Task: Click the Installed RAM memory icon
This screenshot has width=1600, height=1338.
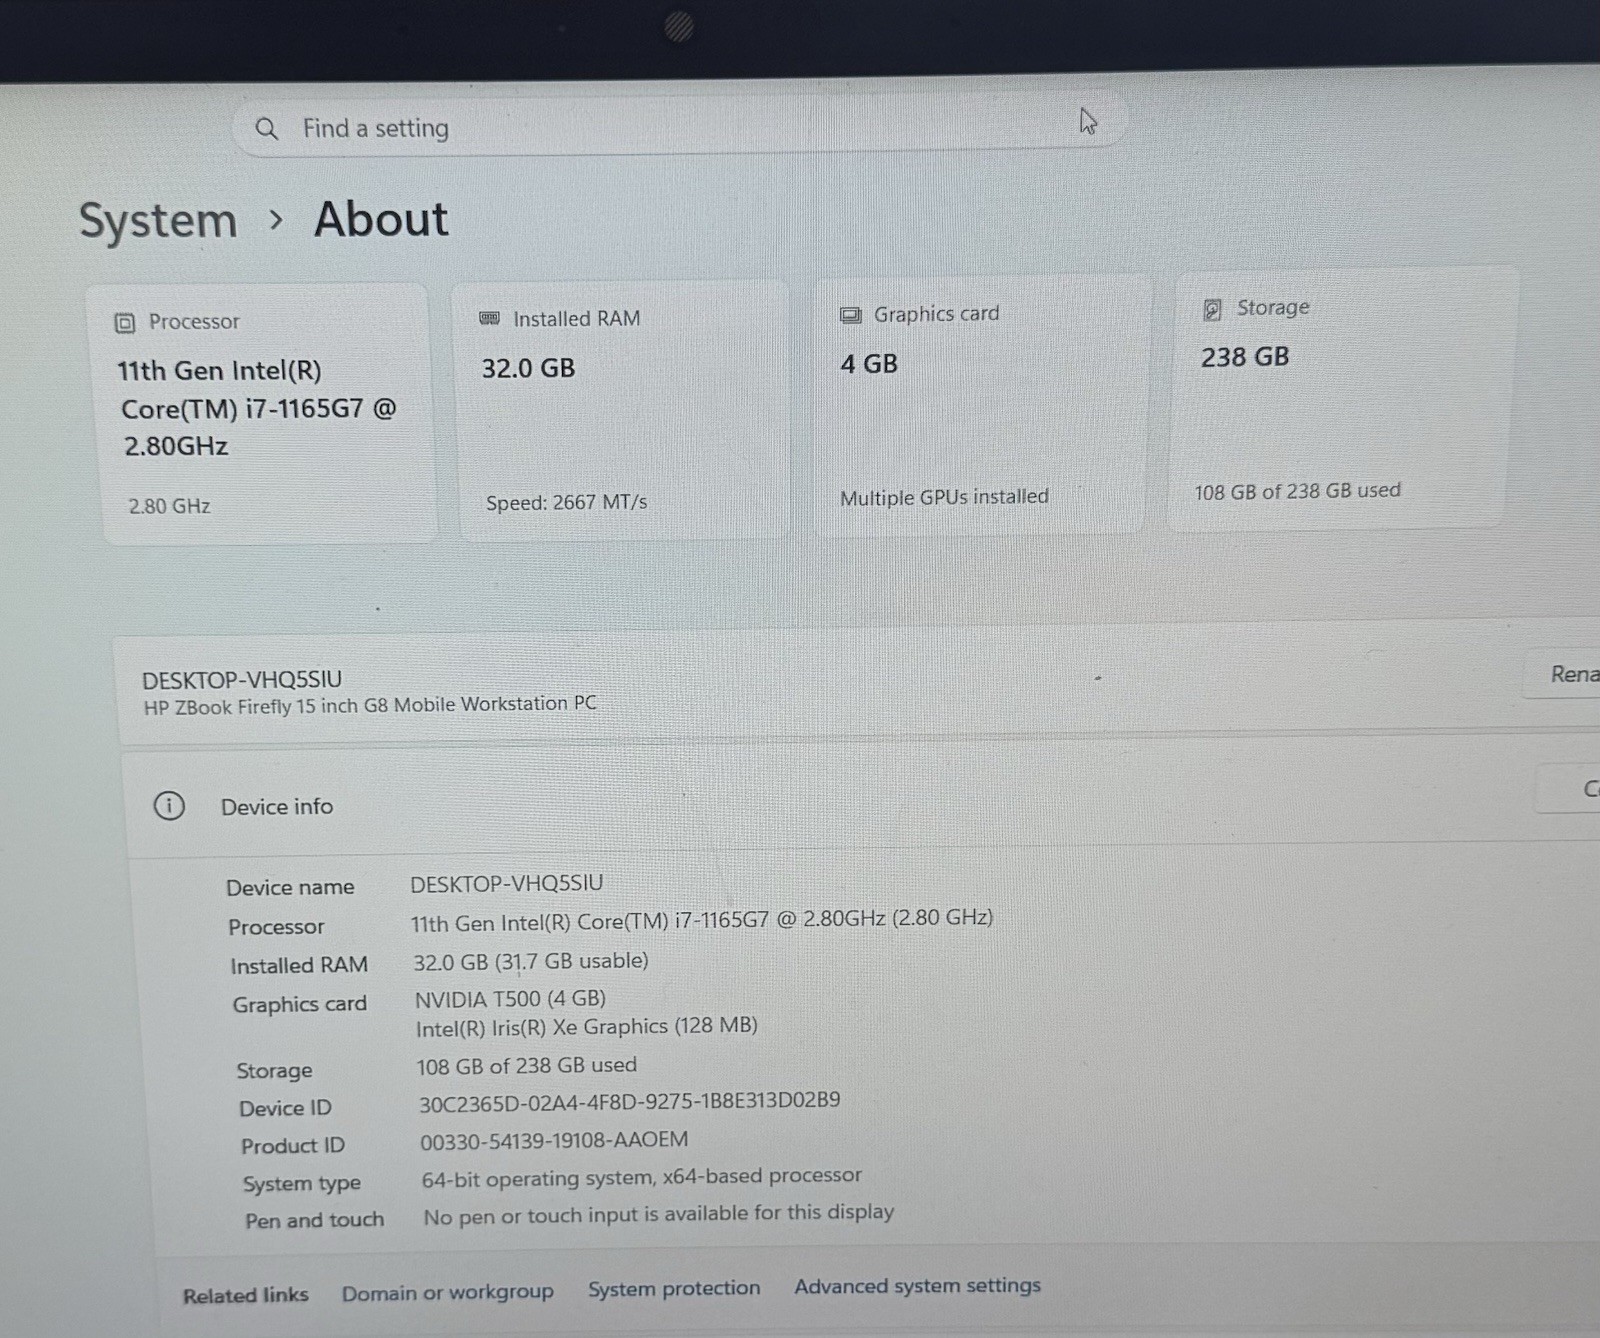Action: tap(489, 319)
